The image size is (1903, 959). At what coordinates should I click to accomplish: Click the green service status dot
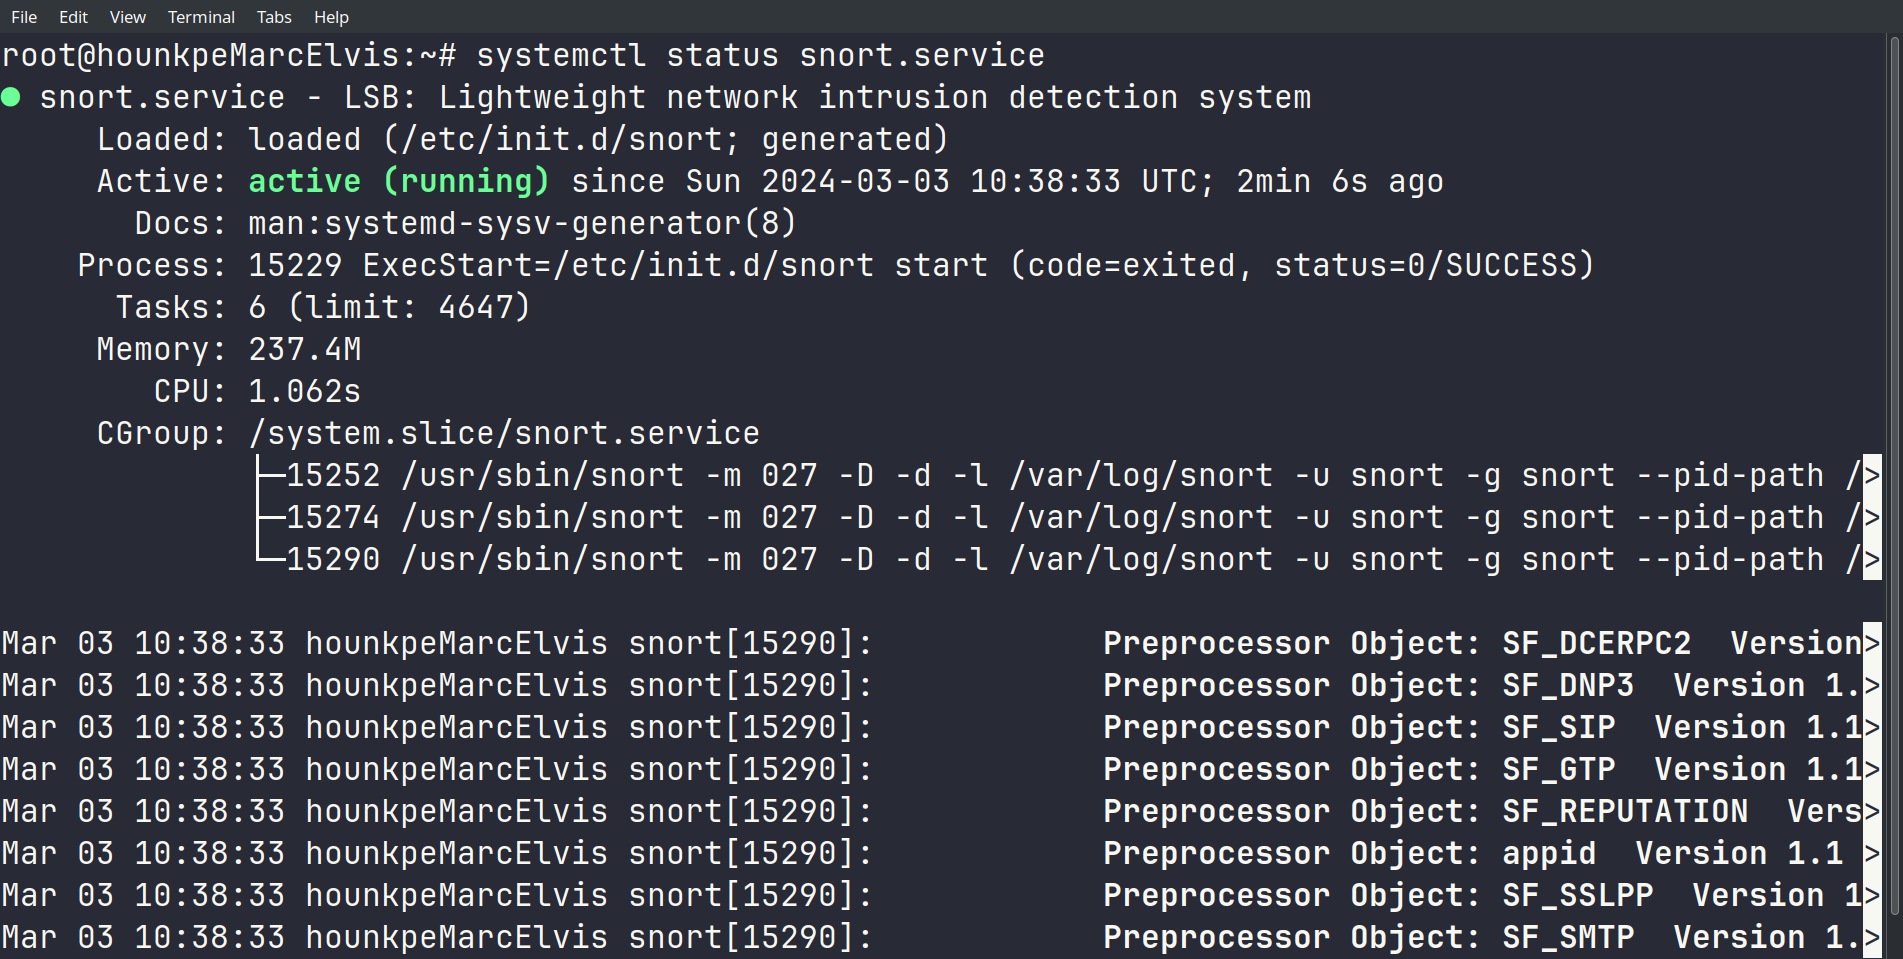[11, 97]
